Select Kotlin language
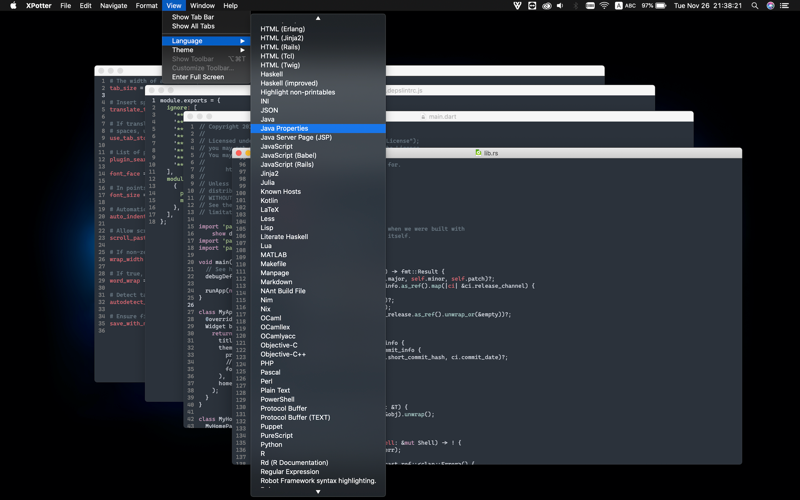800x500 pixels. click(318, 201)
